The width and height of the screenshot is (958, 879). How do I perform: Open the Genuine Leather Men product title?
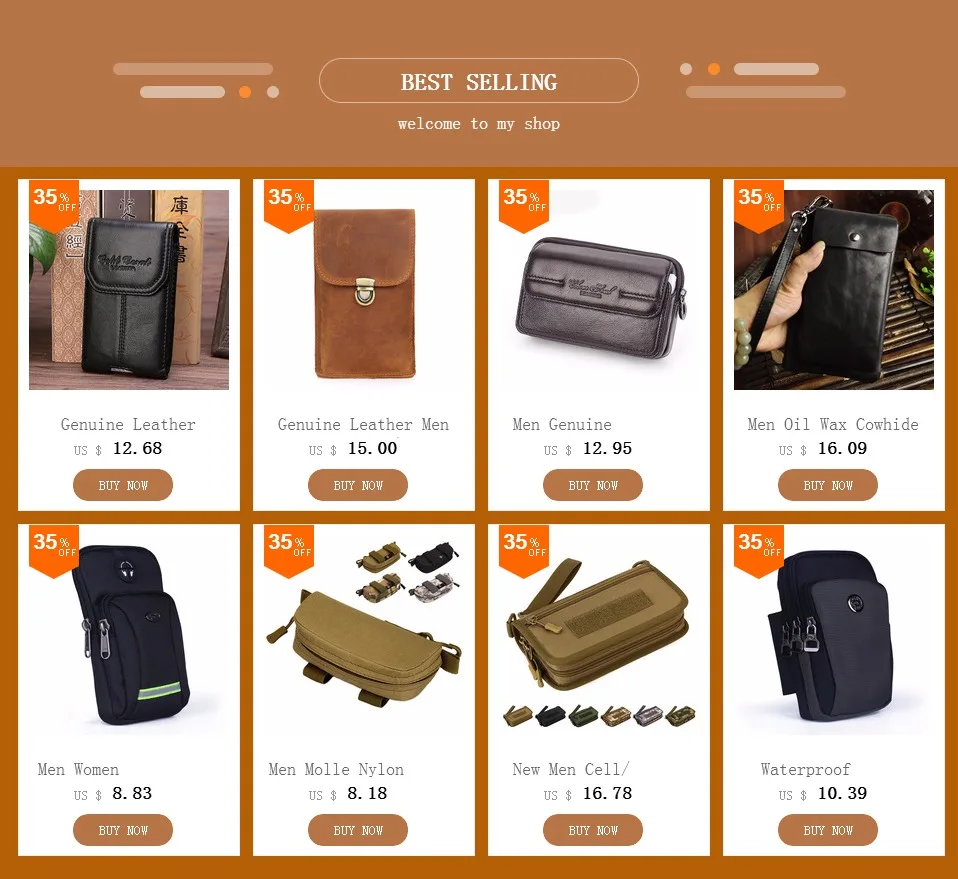(364, 425)
